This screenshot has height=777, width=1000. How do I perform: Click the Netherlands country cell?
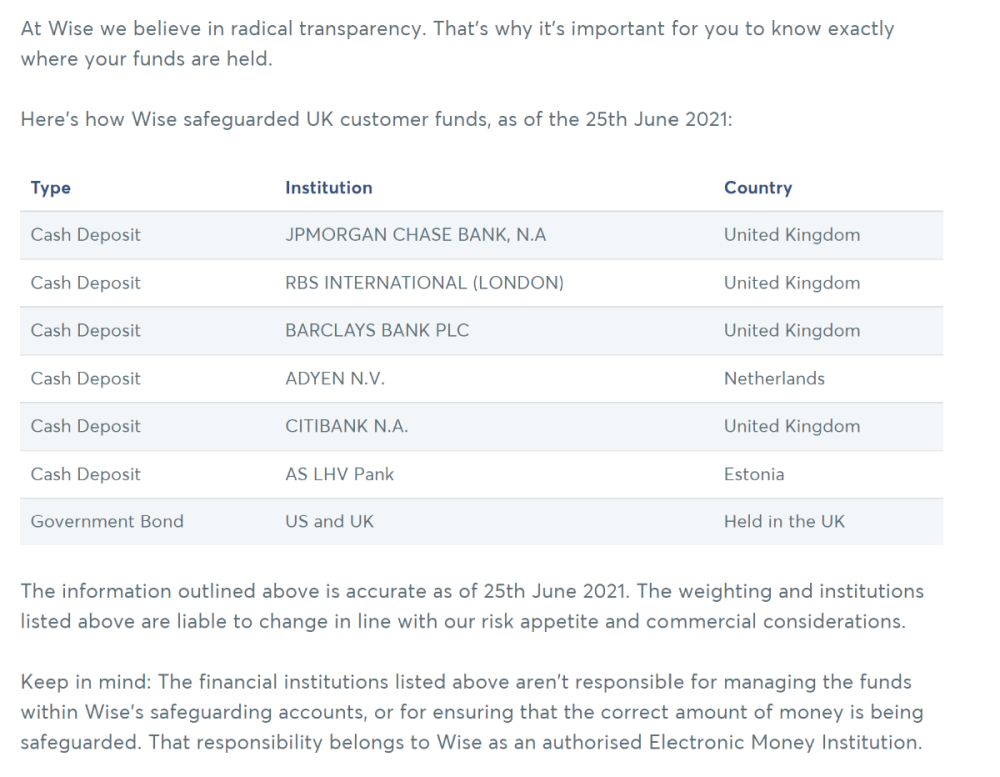[774, 379]
